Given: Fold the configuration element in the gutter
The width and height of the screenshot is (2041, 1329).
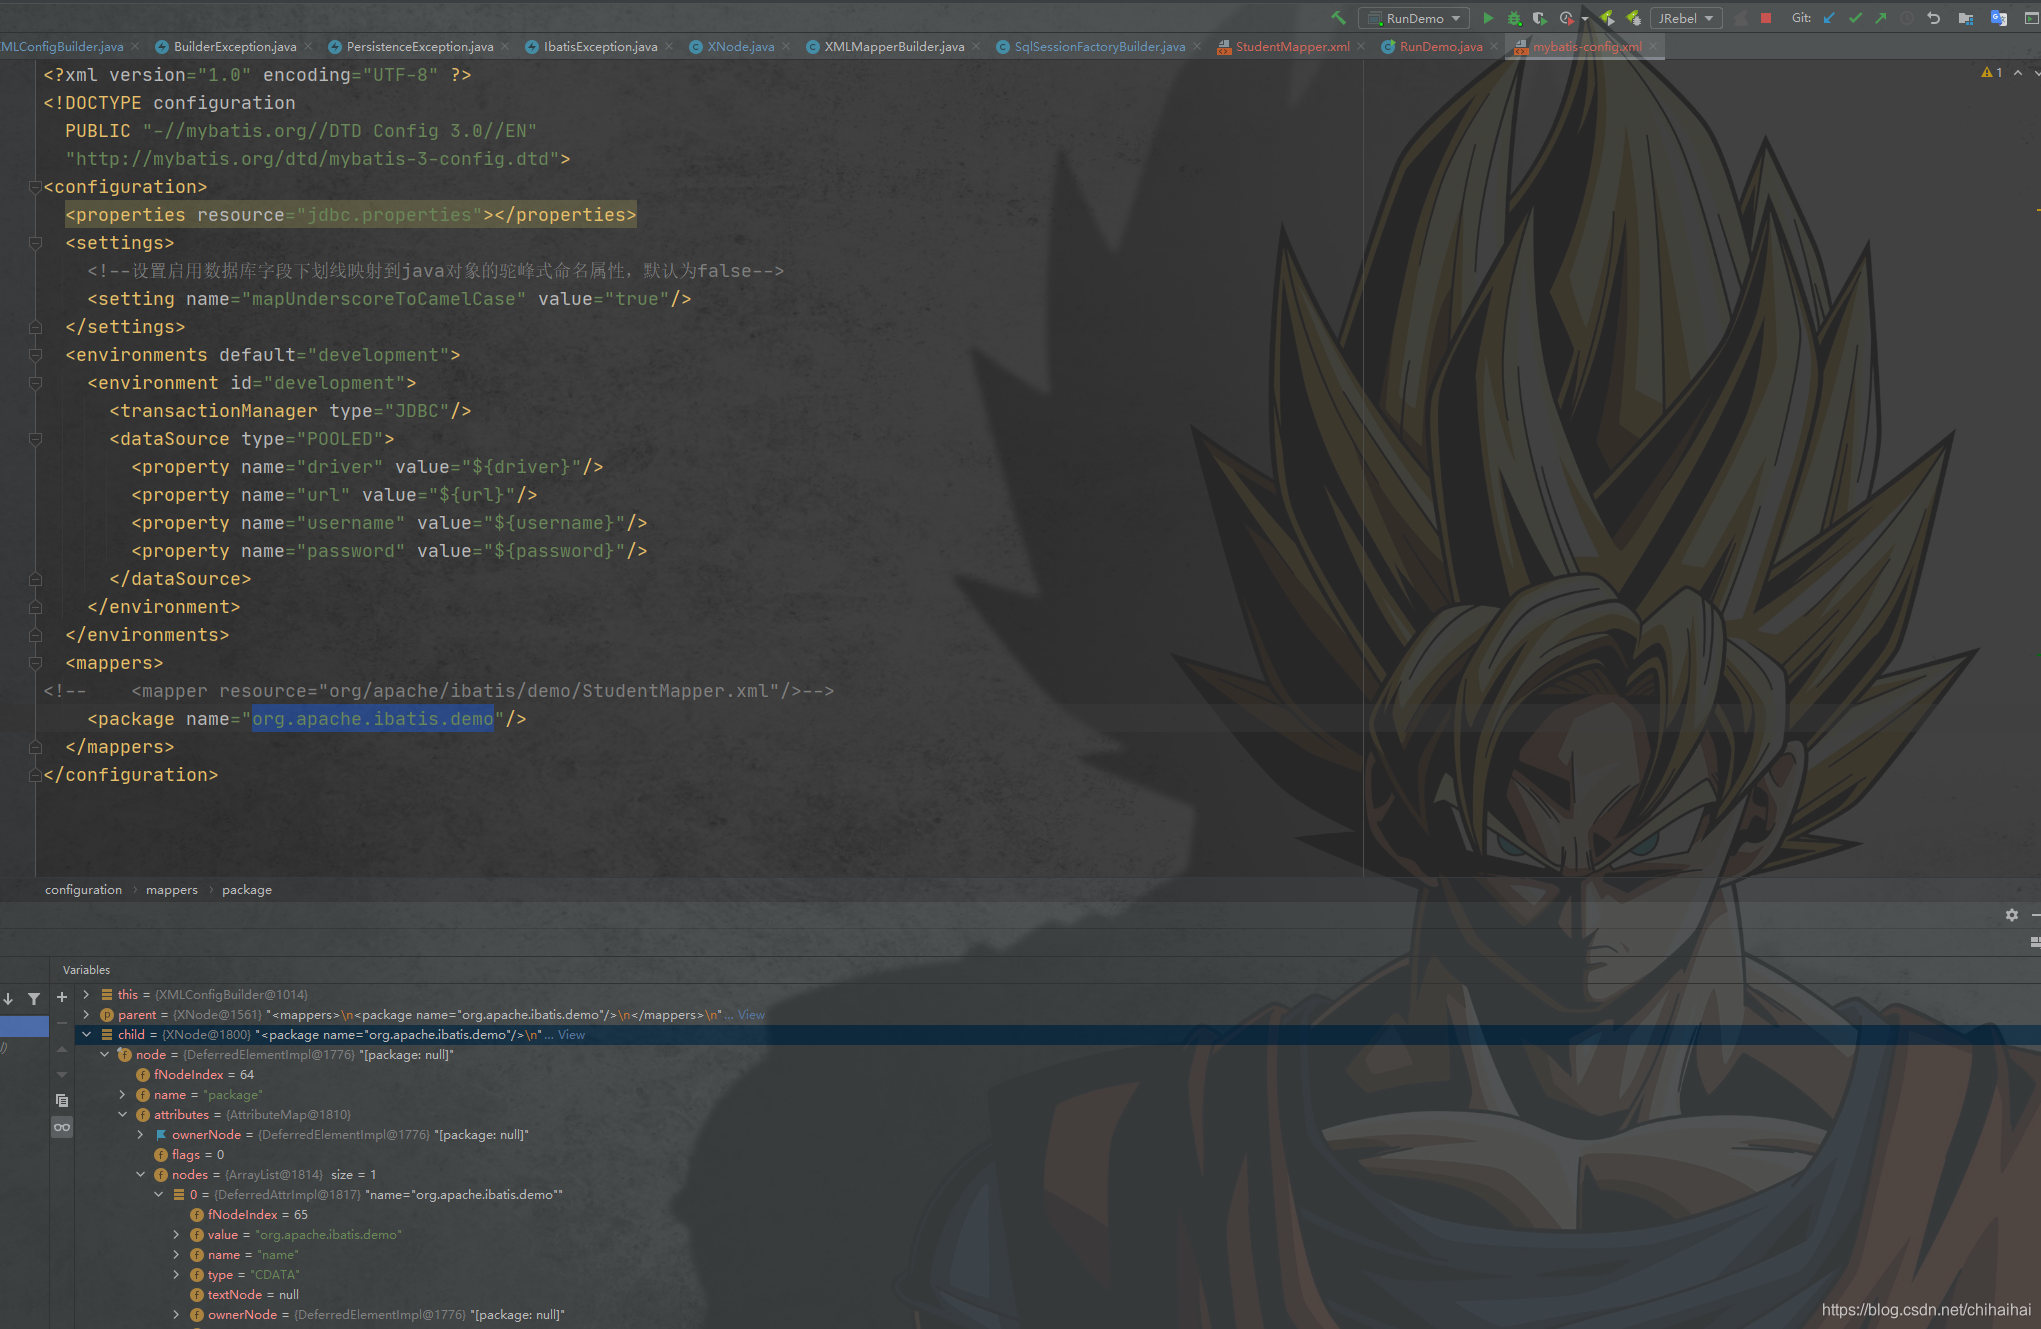Looking at the screenshot, I should tap(35, 187).
